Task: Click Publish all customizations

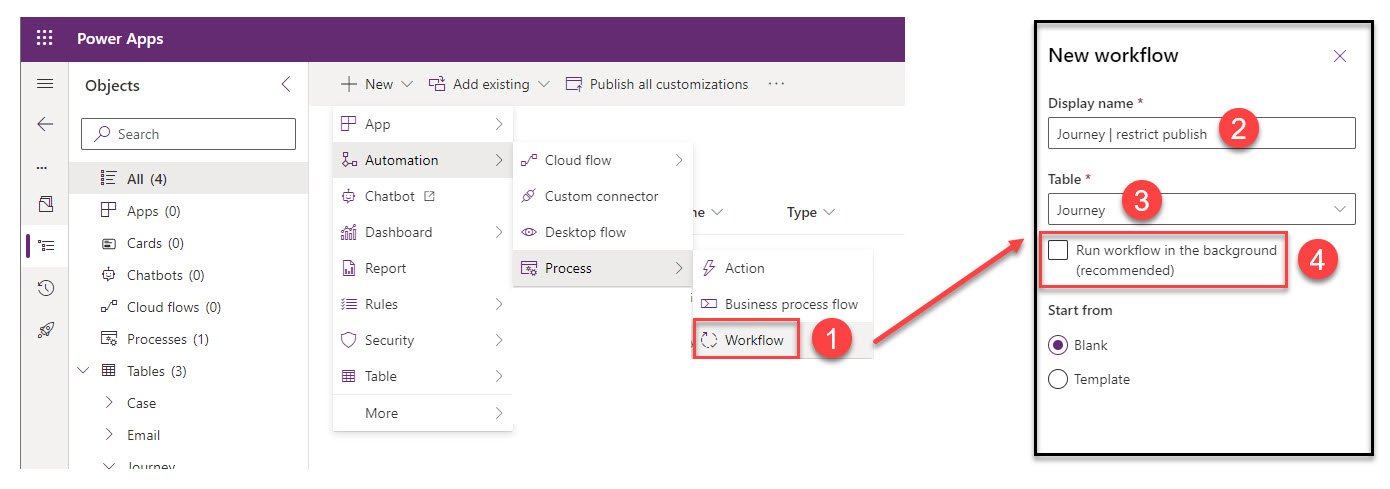Action: point(657,85)
